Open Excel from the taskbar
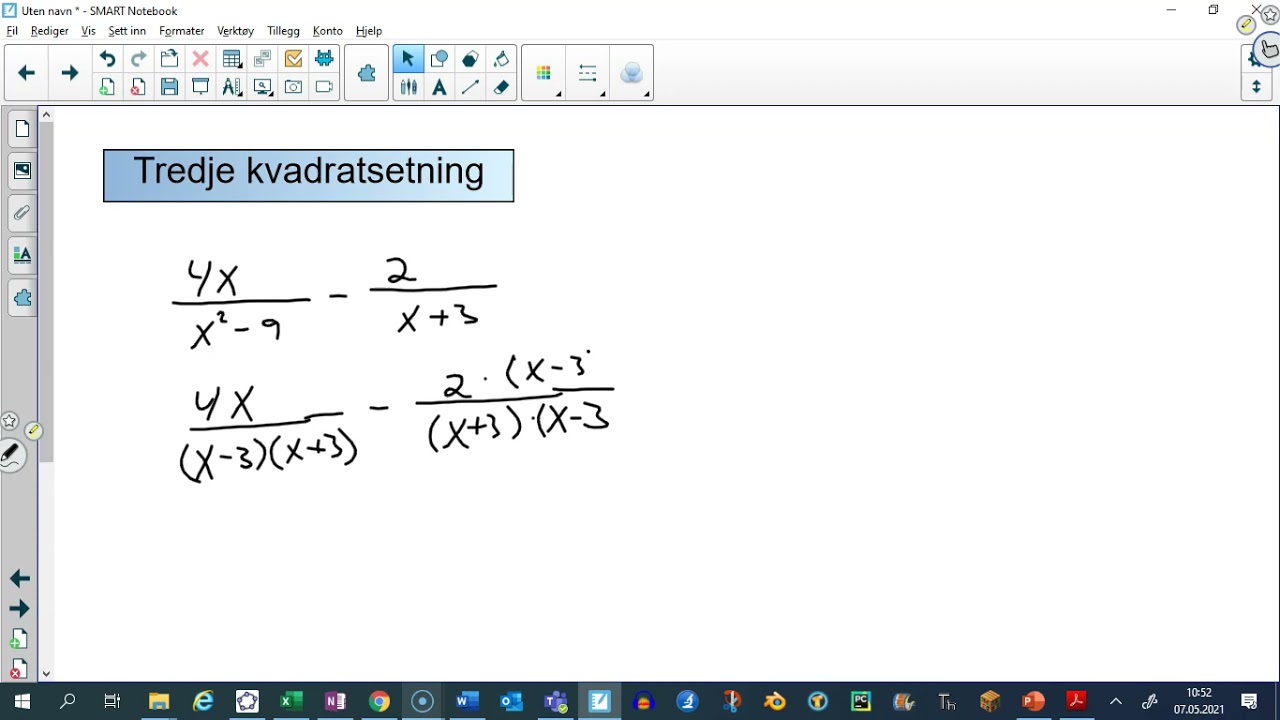 (291, 701)
